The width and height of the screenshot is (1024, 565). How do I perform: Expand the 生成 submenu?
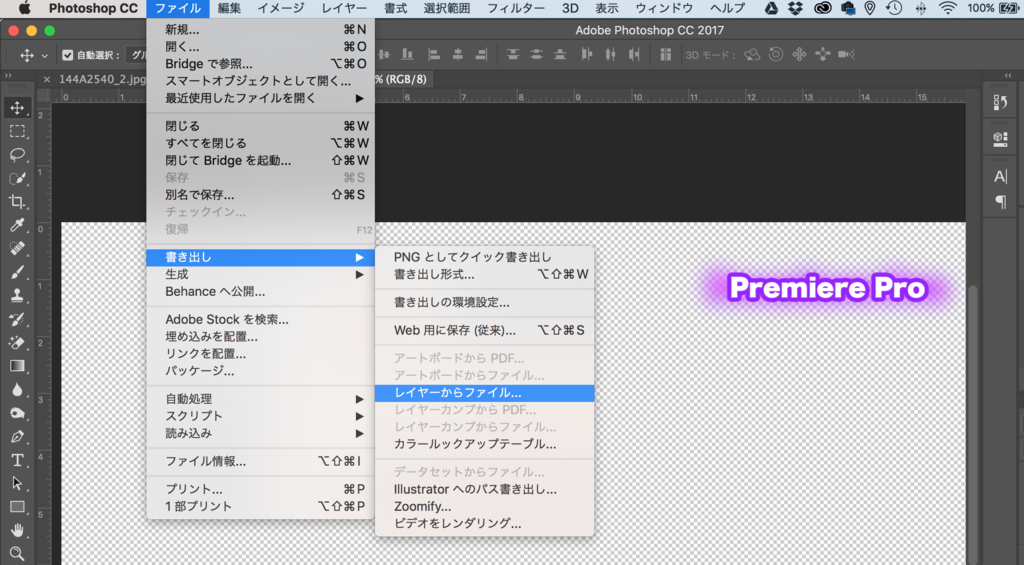tap(261, 274)
